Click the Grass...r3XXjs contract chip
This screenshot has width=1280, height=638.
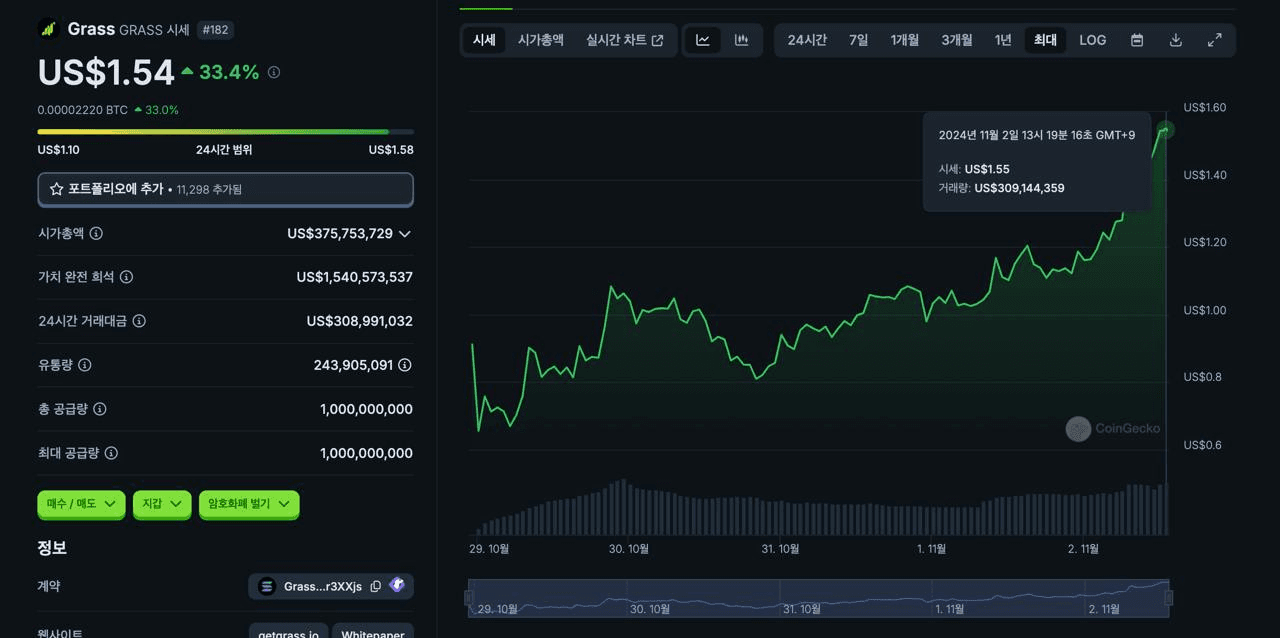tap(331, 586)
